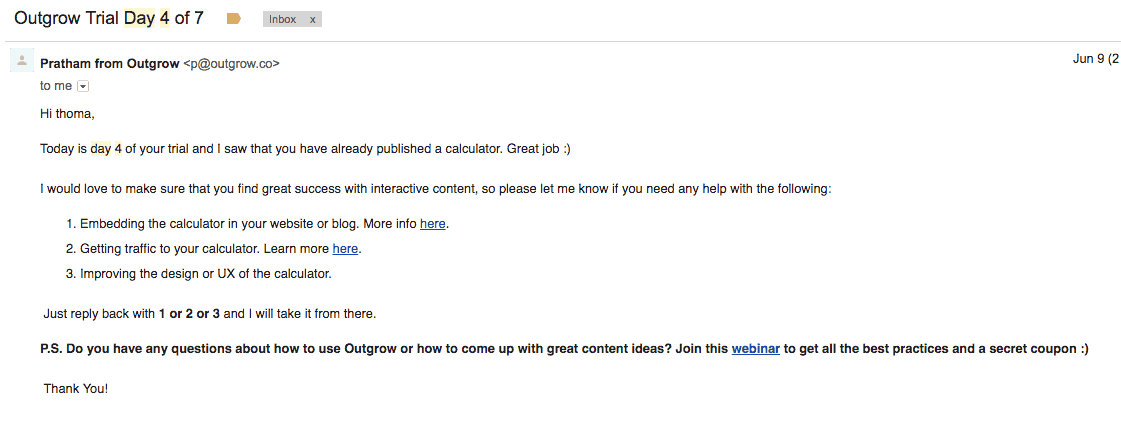The image size is (1121, 424).
Task: Remove the Inbox label using its x
Action: [312, 19]
